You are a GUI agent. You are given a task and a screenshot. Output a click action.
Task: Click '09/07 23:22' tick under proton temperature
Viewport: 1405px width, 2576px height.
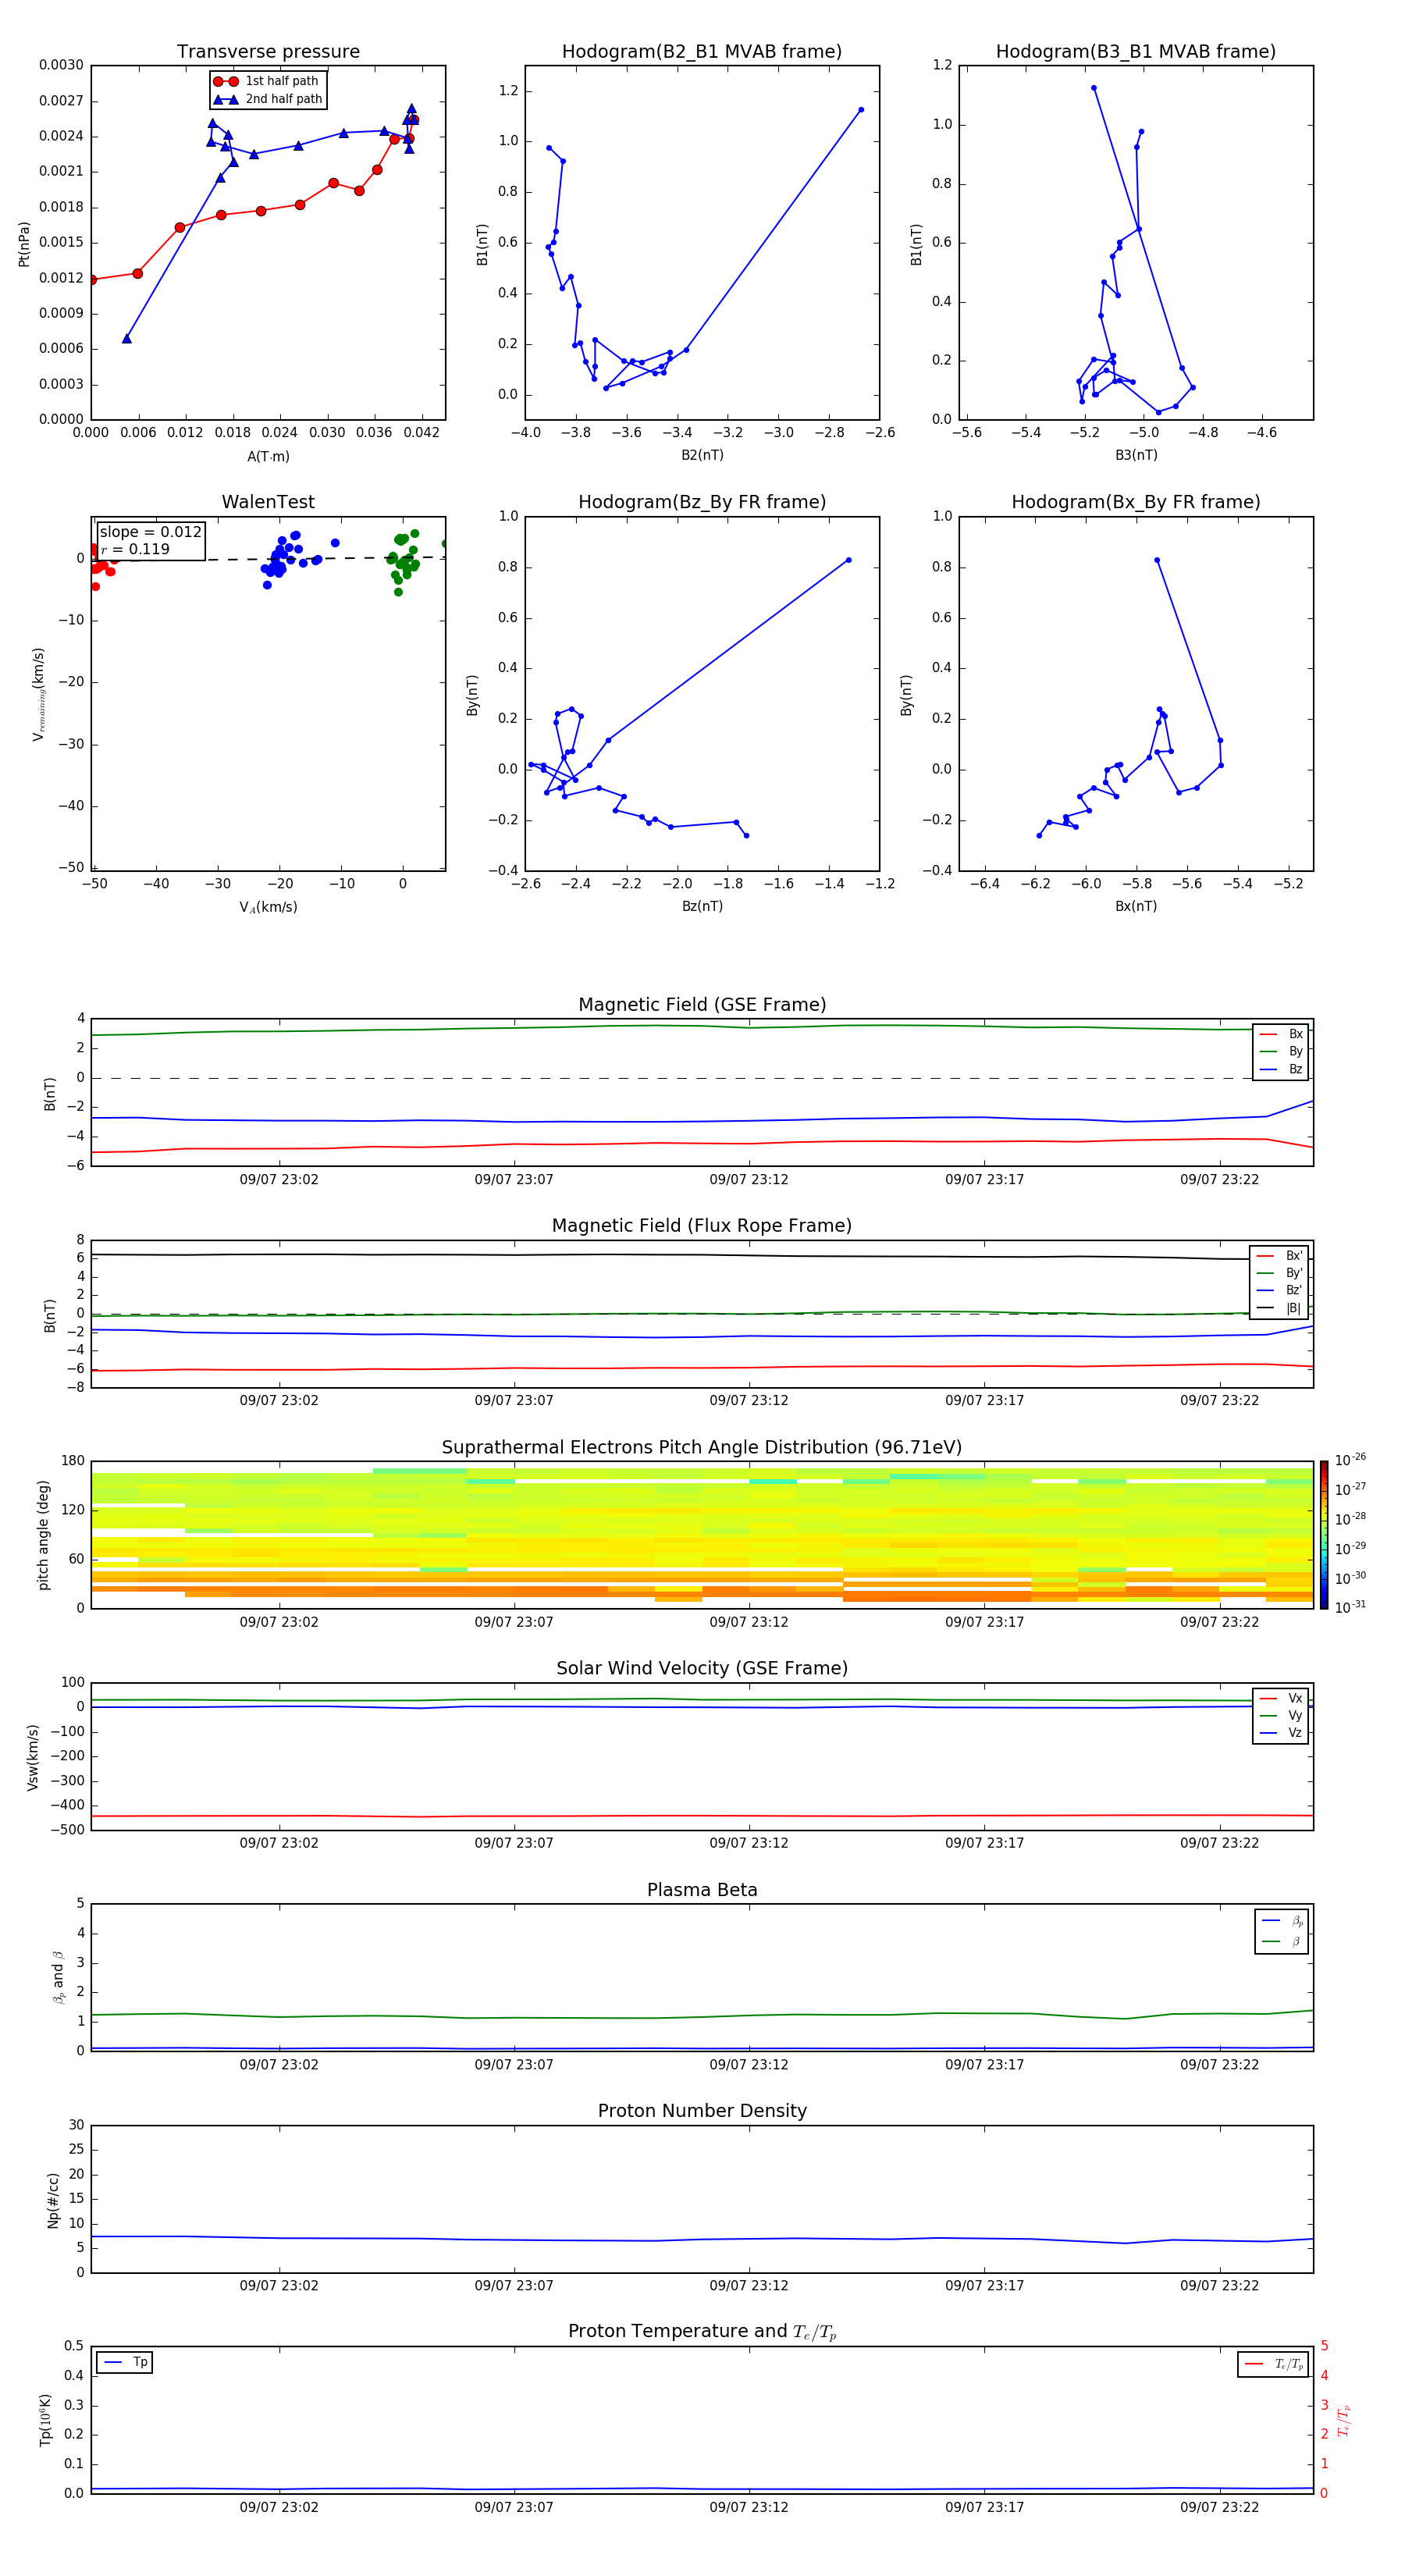[1219, 2507]
